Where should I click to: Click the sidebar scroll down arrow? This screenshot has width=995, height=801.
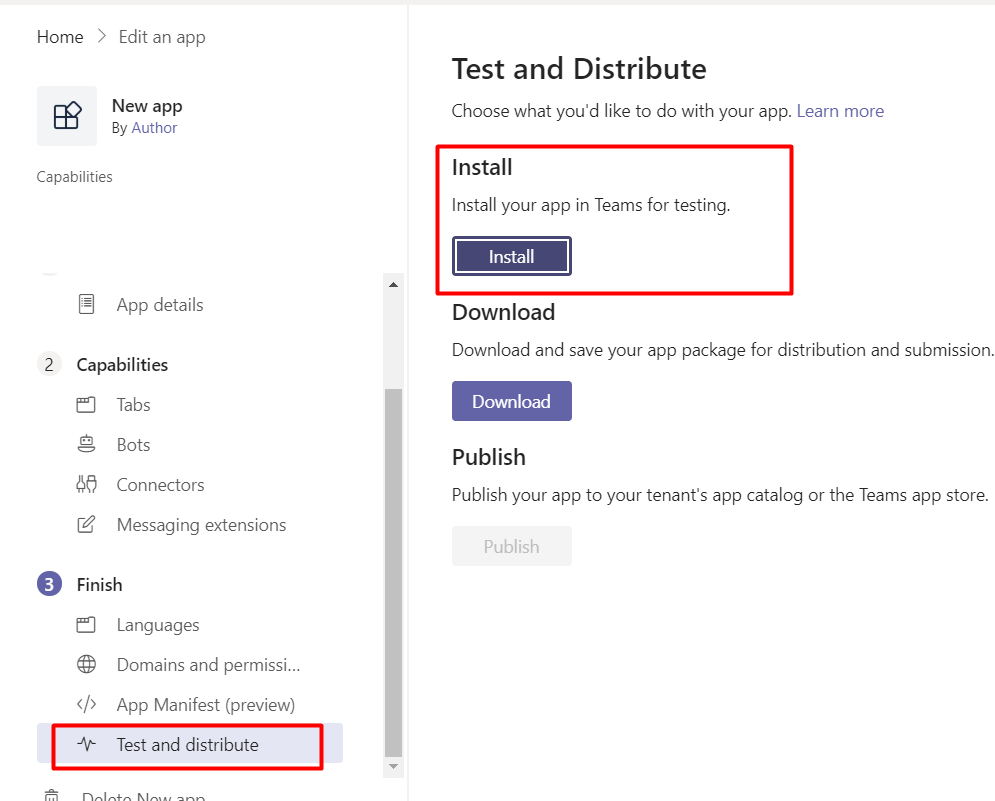coord(393,766)
